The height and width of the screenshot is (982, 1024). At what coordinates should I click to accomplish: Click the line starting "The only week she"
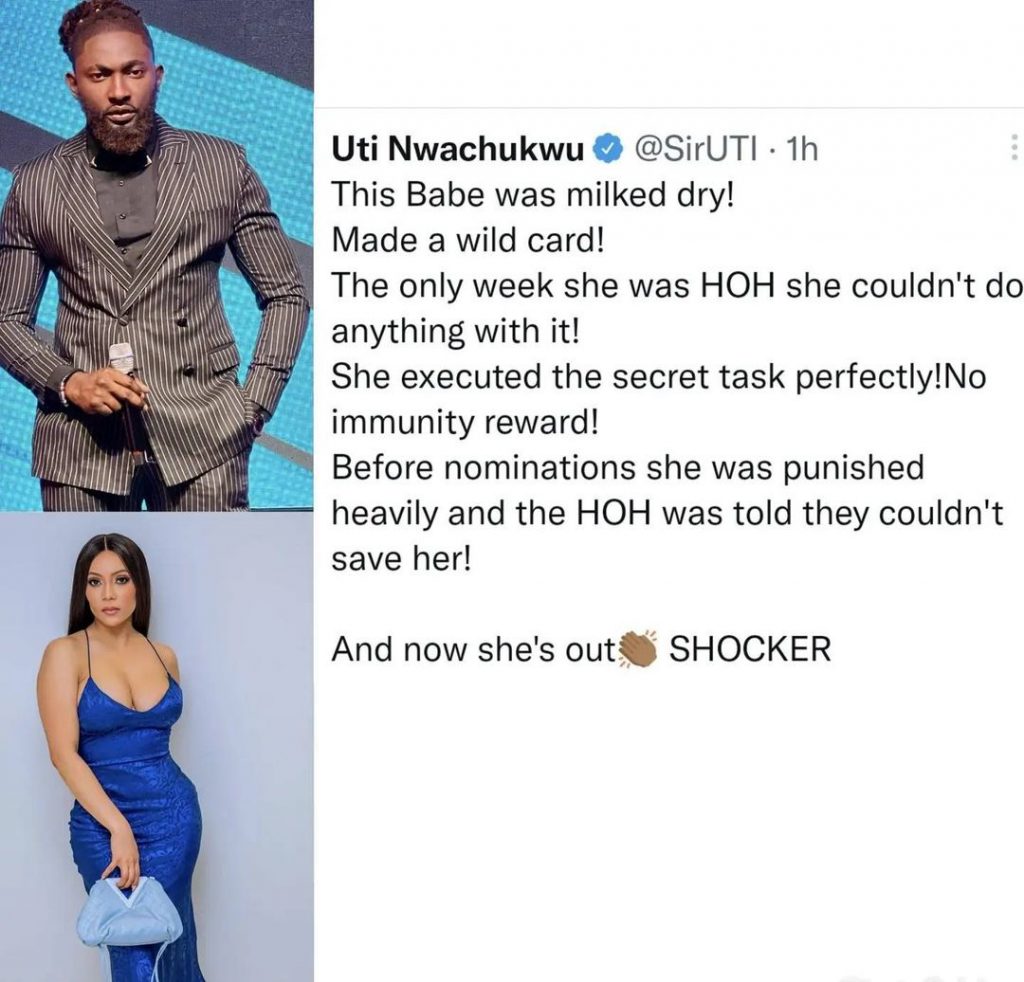(676, 286)
